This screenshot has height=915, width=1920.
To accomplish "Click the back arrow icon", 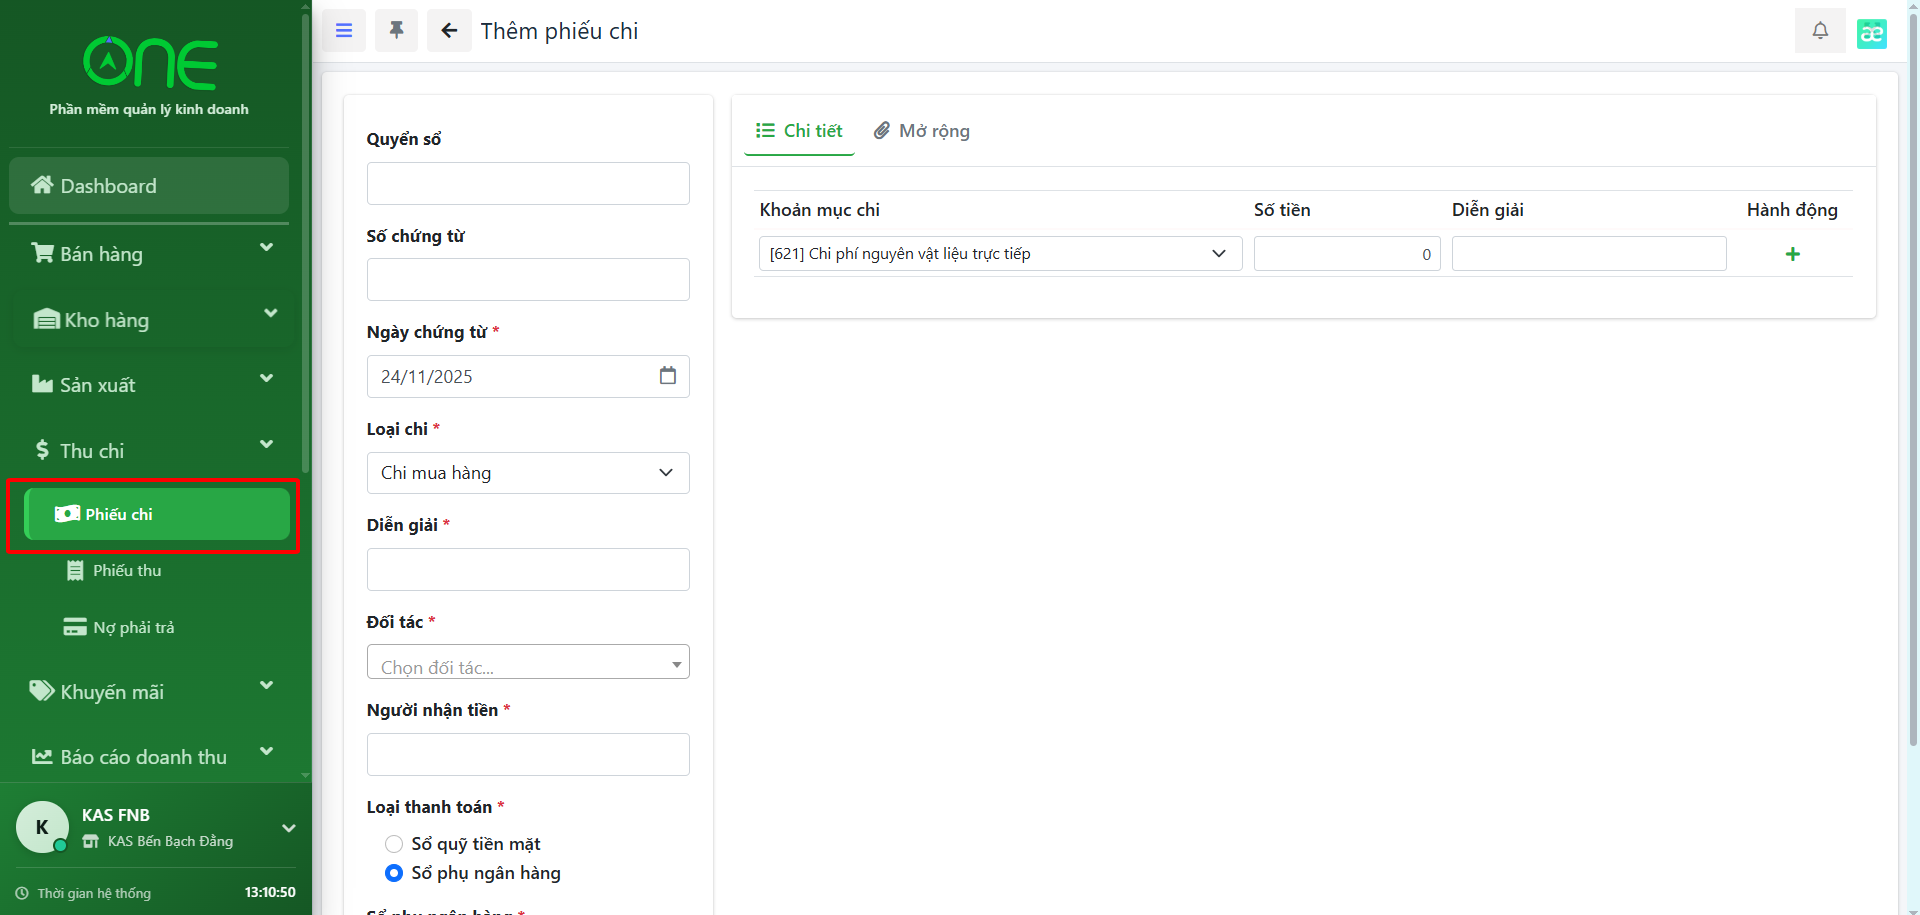I will (x=449, y=31).
